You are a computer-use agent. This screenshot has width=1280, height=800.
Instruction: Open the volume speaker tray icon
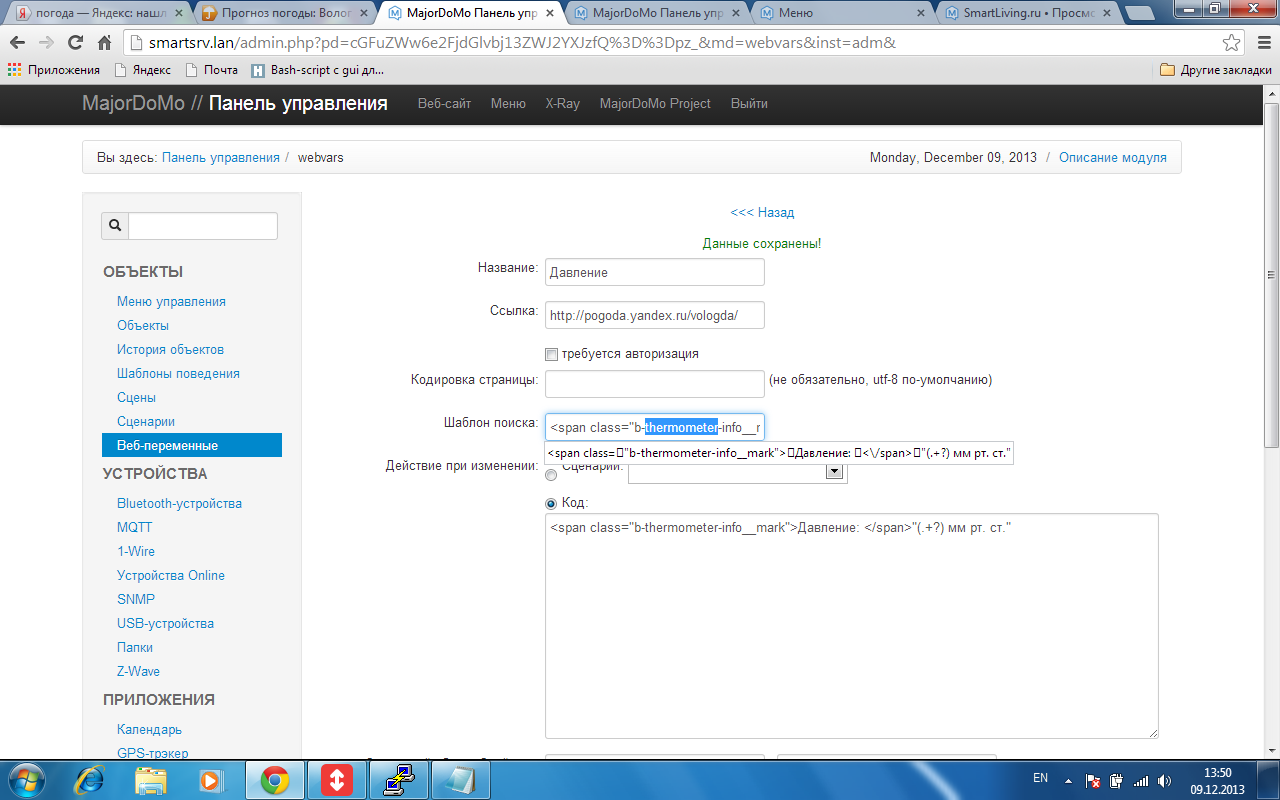1163,780
